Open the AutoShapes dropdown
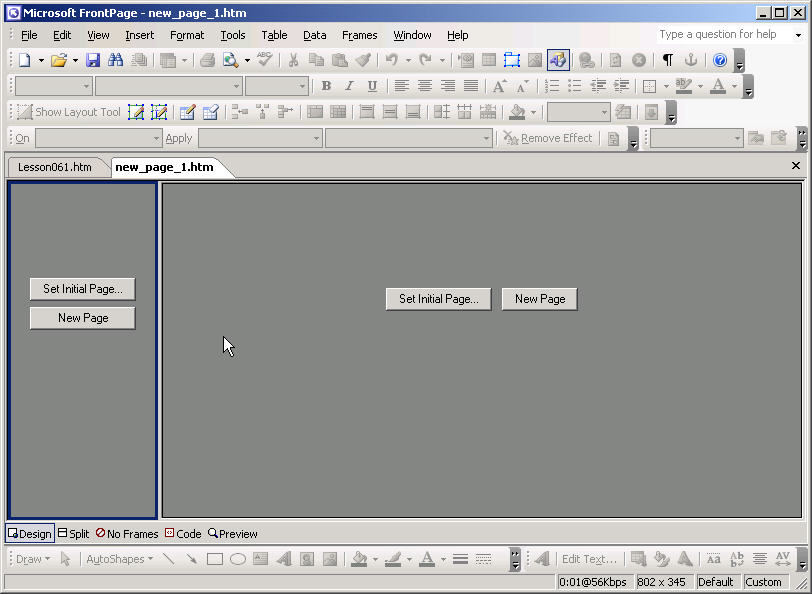 [x=120, y=559]
